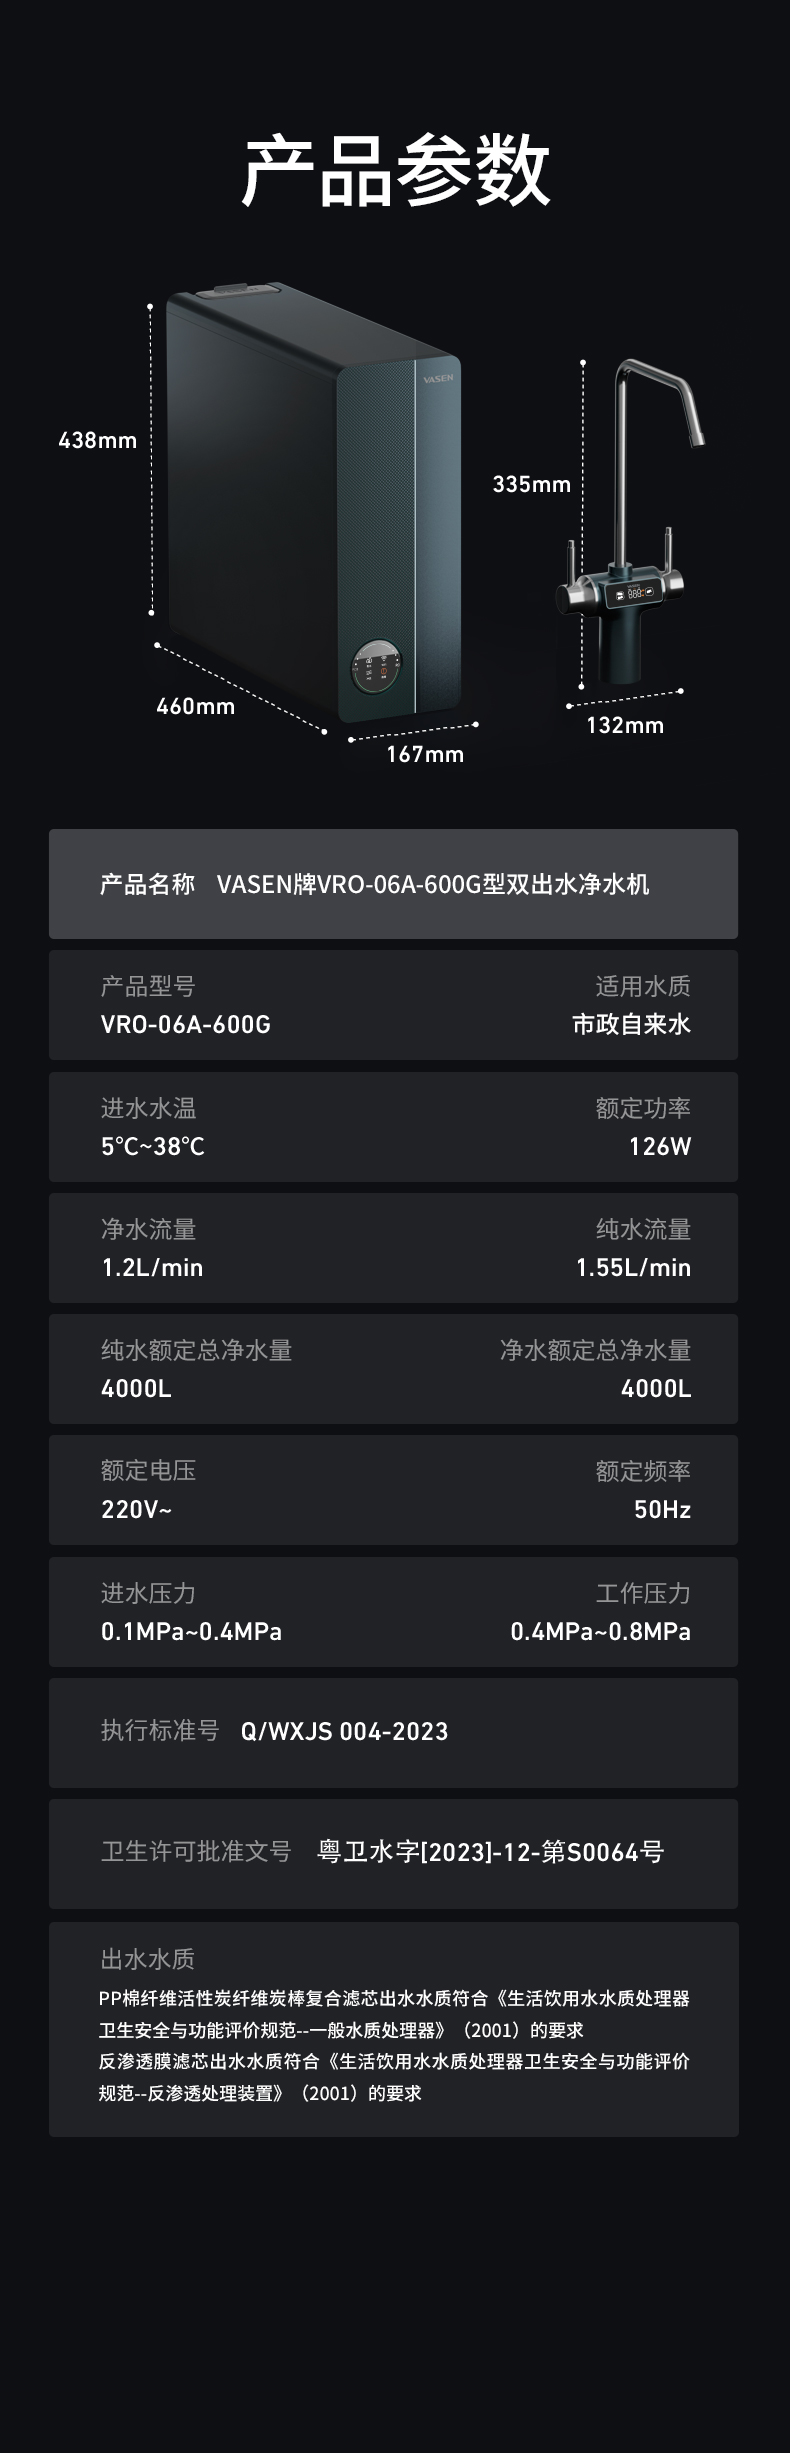Click the 出水水质 section heading
The image size is (790, 2453).
point(147,1958)
